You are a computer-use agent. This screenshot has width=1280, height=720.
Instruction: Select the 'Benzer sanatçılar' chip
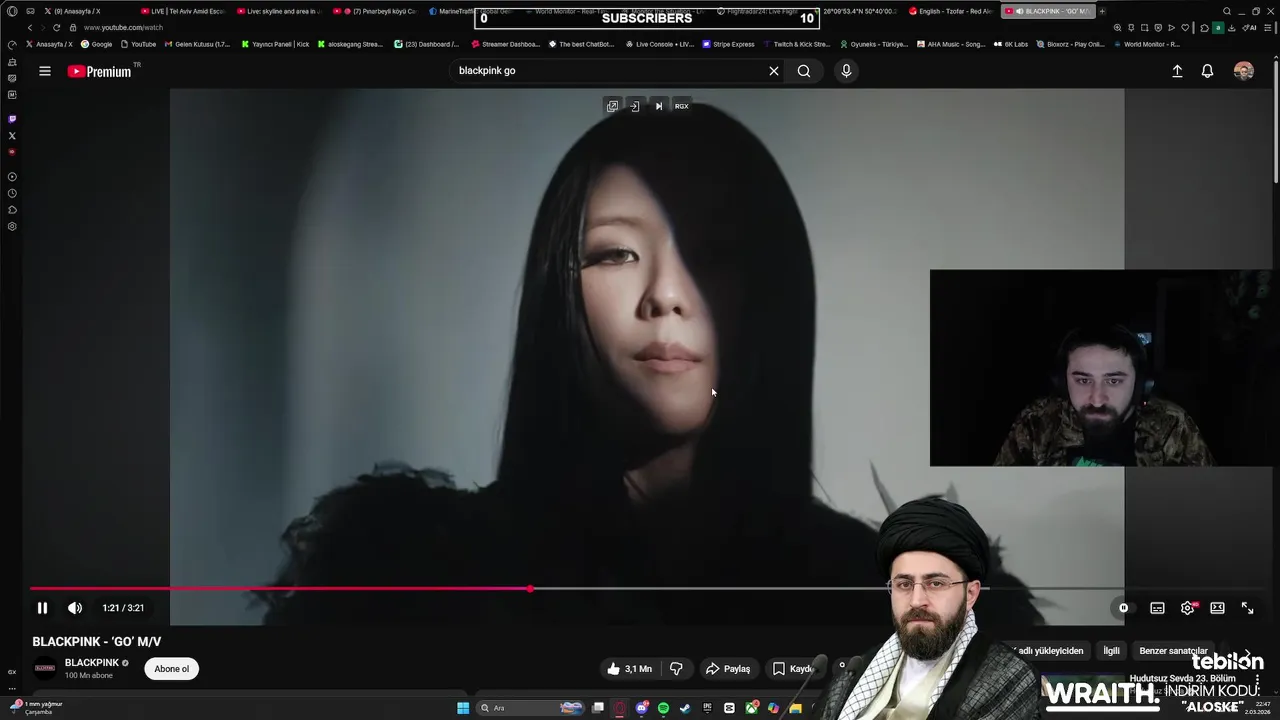(x=1173, y=651)
